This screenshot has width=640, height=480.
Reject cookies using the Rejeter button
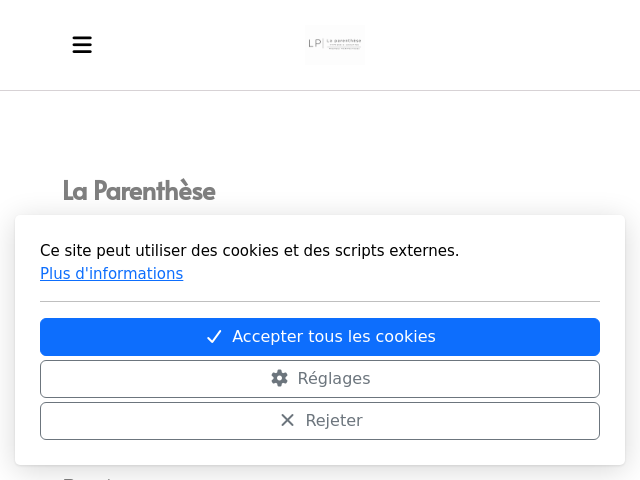[x=320, y=421]
